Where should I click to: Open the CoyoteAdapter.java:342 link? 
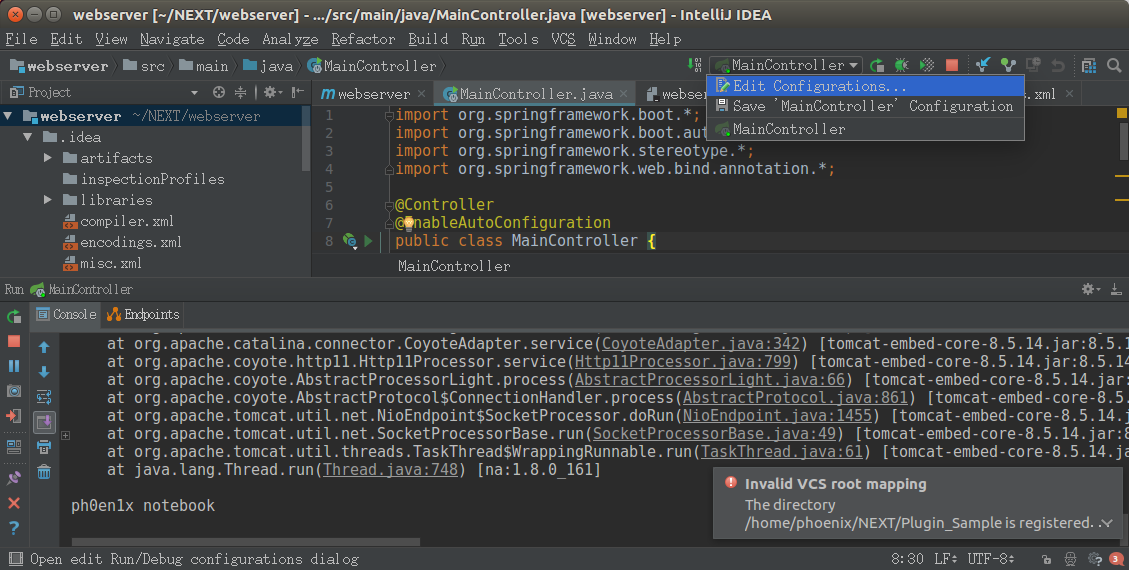coord(701,343)
